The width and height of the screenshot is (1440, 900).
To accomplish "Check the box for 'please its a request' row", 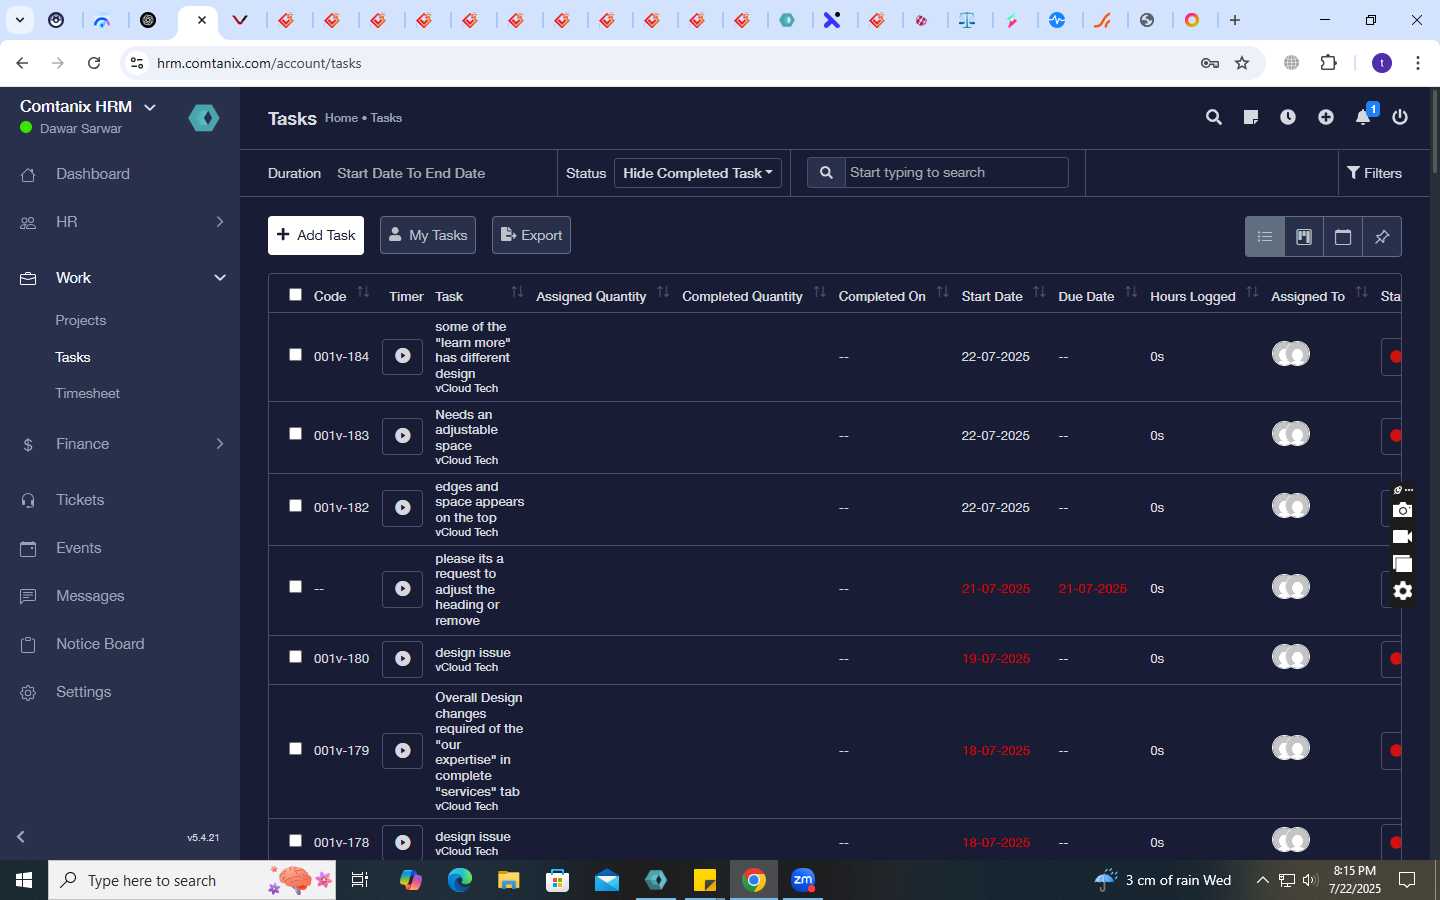I will 295,587.
